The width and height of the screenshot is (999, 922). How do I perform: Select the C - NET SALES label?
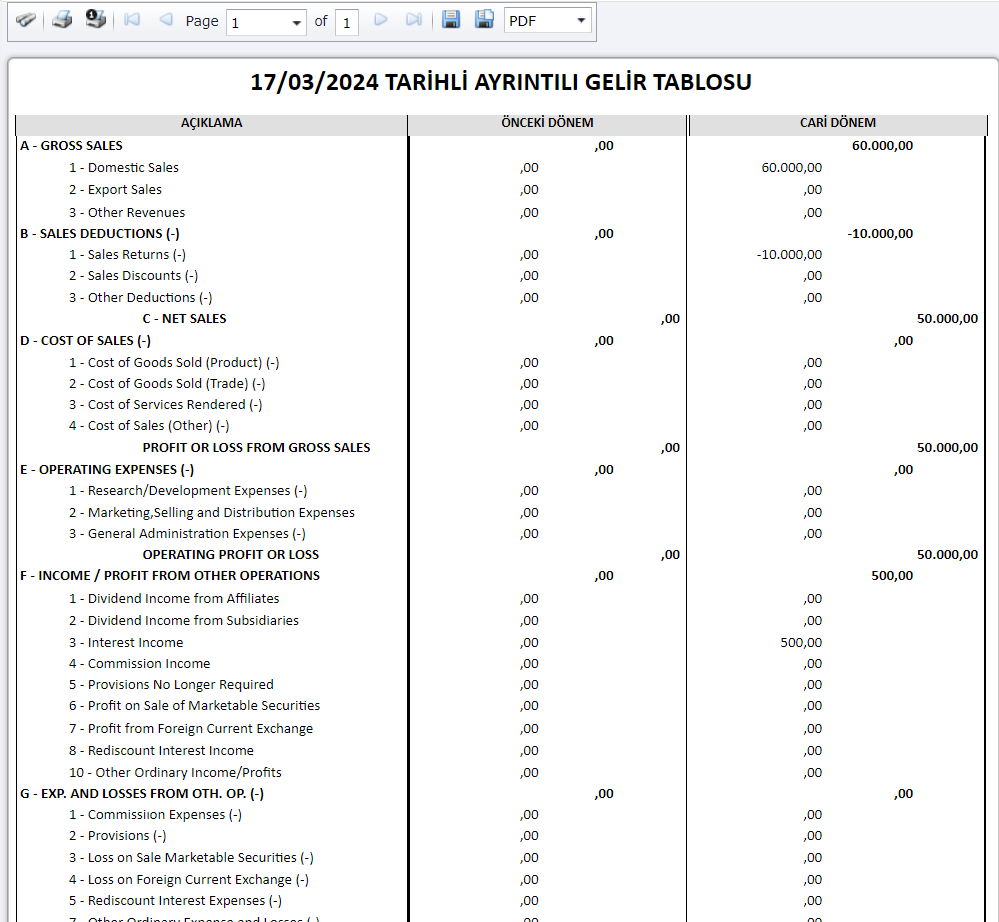(184, 319)
